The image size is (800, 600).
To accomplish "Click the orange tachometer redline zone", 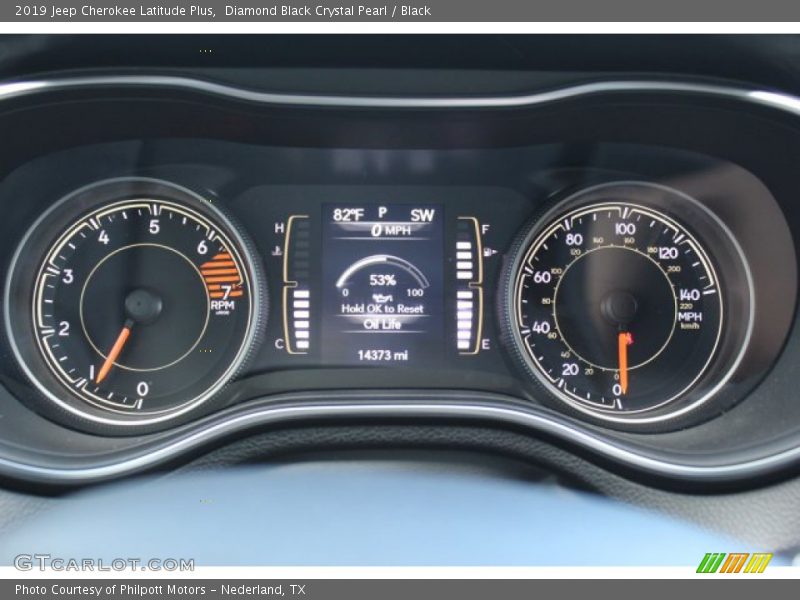I will [x=220, y=274].
